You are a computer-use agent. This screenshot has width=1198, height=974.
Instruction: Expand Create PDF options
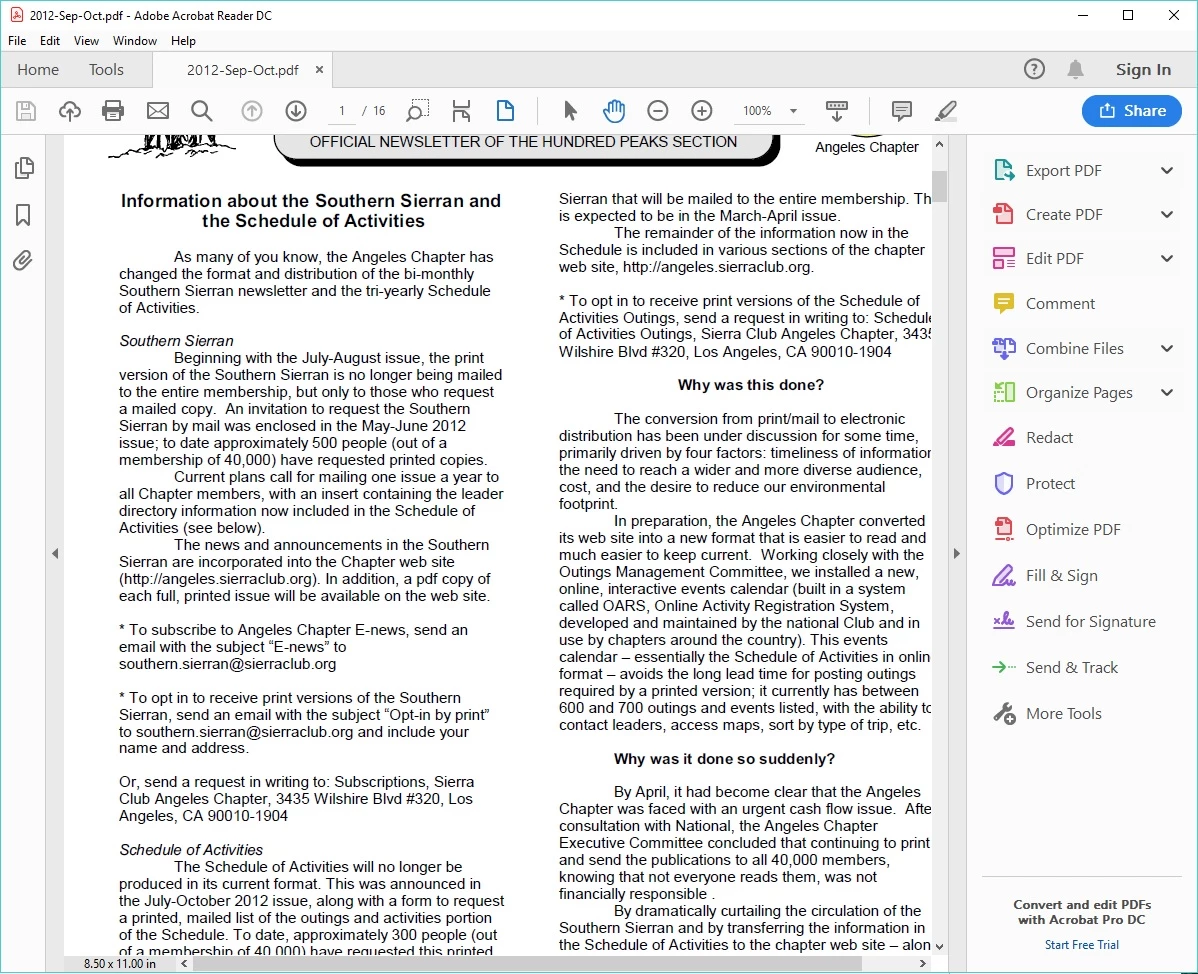point(1167,215)
